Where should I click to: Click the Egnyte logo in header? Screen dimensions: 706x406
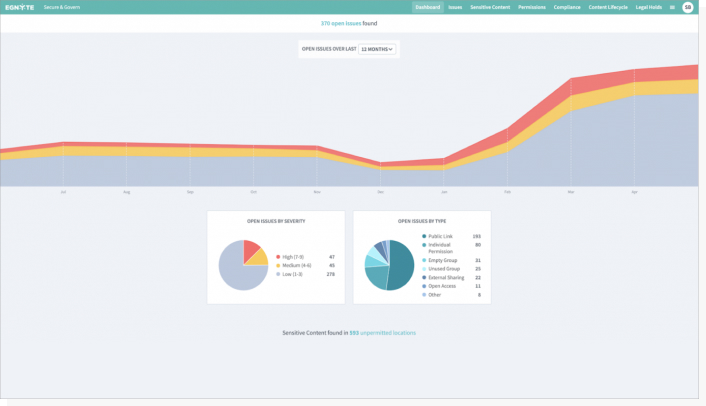(x=20, y=7)
